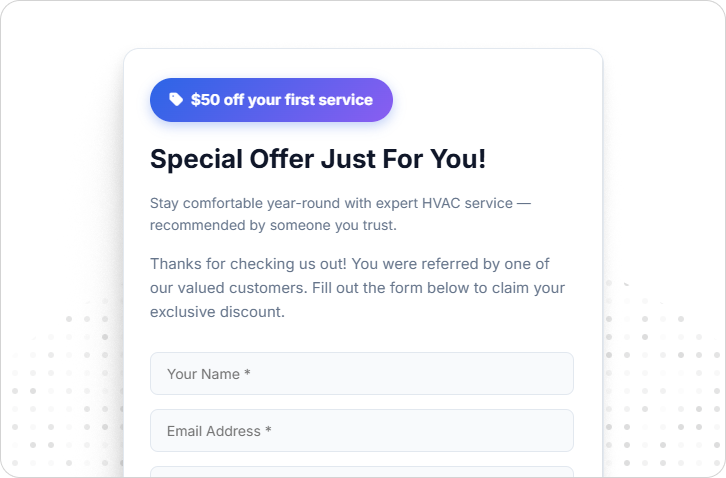The image size is (726, 478).
Task: Select the partially visible third form field
Action: click(361, 471)
